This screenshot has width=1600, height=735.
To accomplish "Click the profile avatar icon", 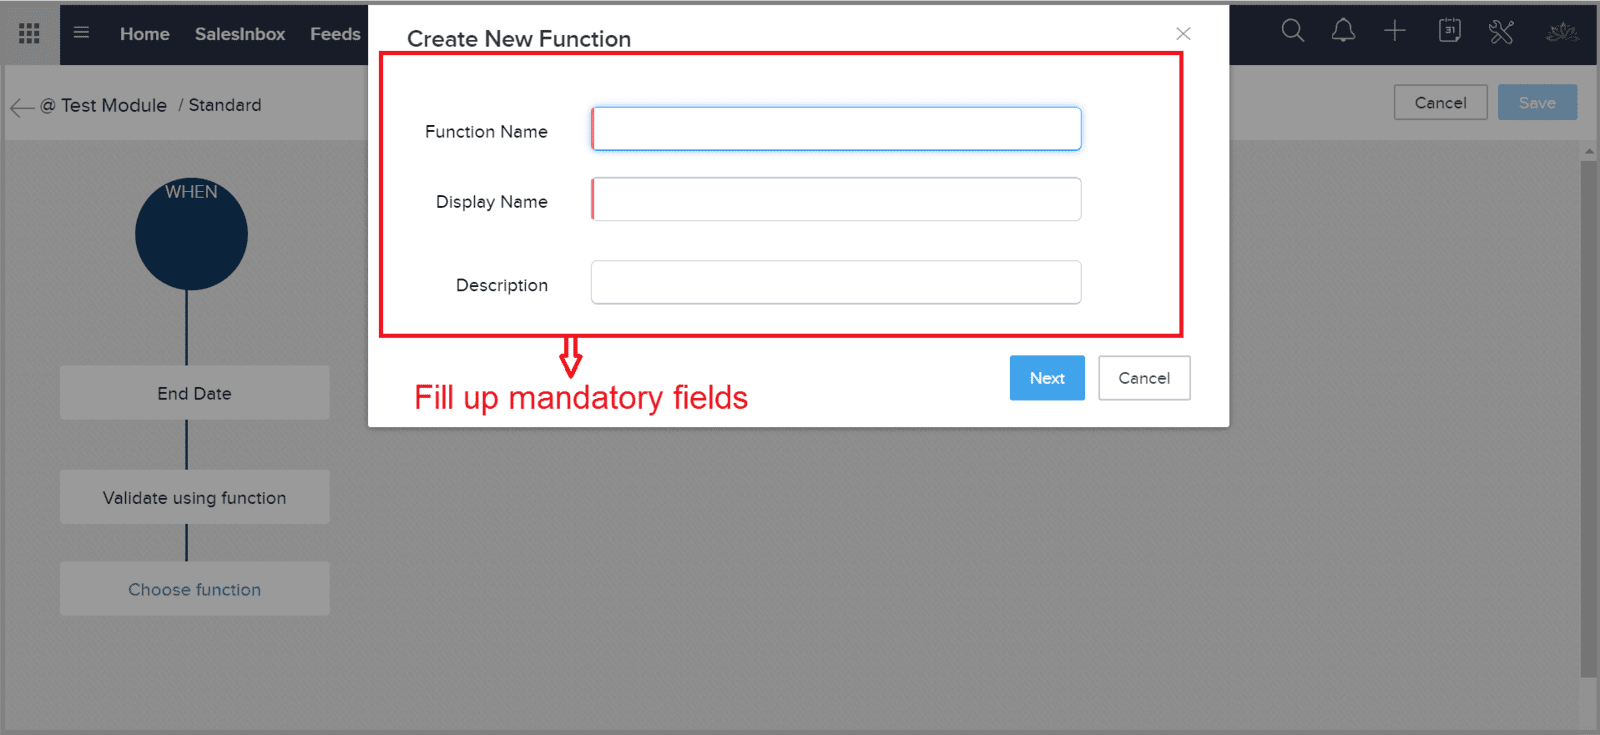I will click(x=1562, y=32).
